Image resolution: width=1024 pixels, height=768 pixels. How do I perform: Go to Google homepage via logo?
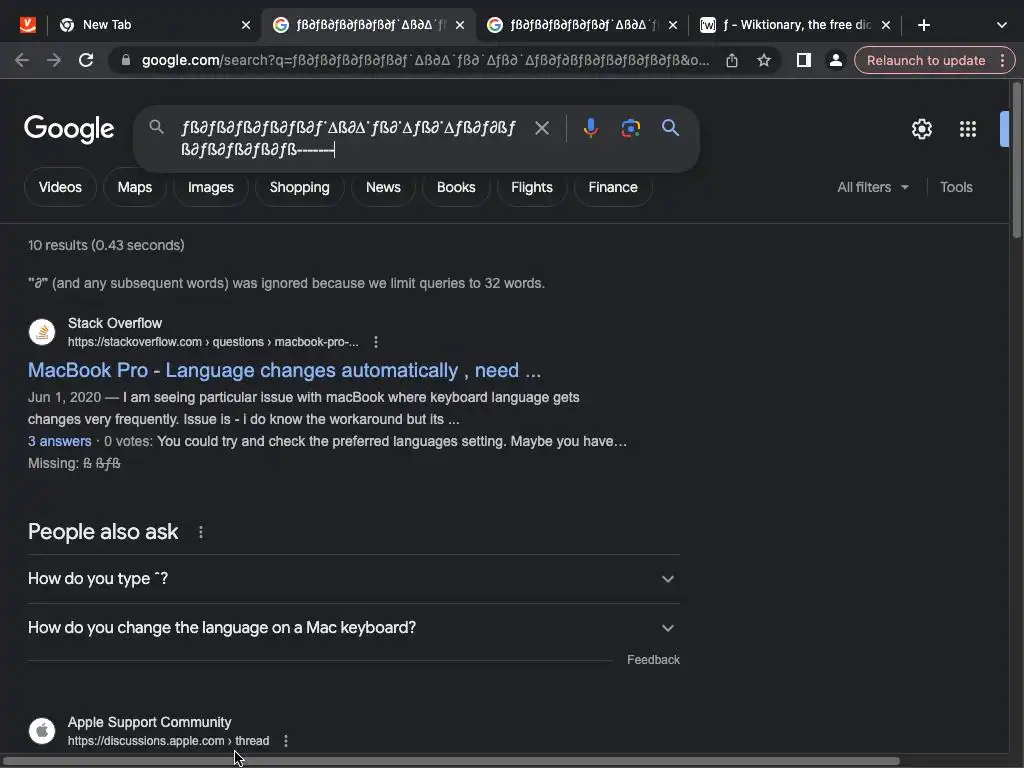click(x=69, y=129)
